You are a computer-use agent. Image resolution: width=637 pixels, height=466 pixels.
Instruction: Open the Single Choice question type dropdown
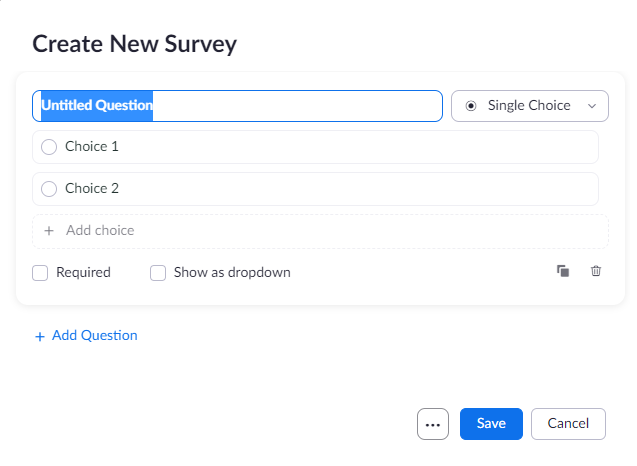pos(529,106)
